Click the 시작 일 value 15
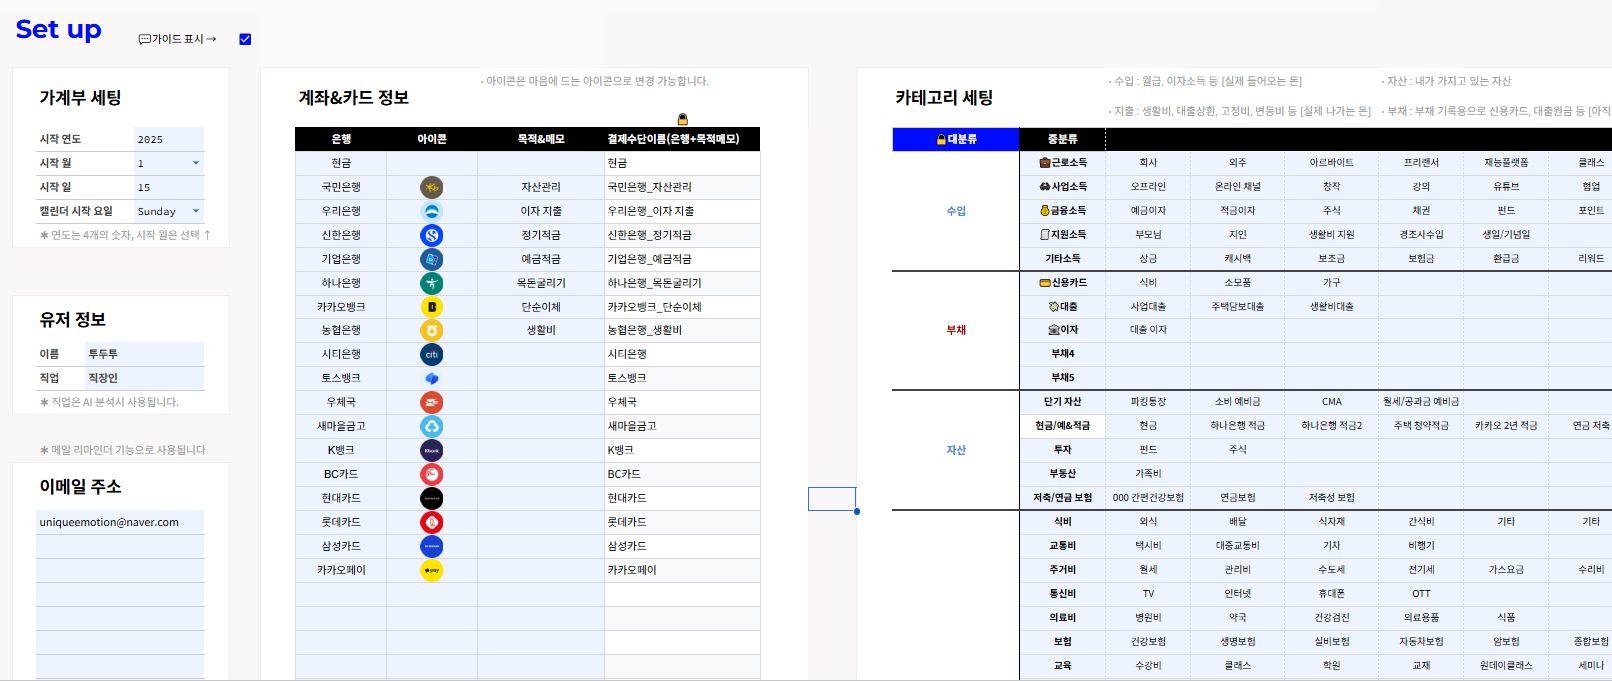 click(169, 187)
